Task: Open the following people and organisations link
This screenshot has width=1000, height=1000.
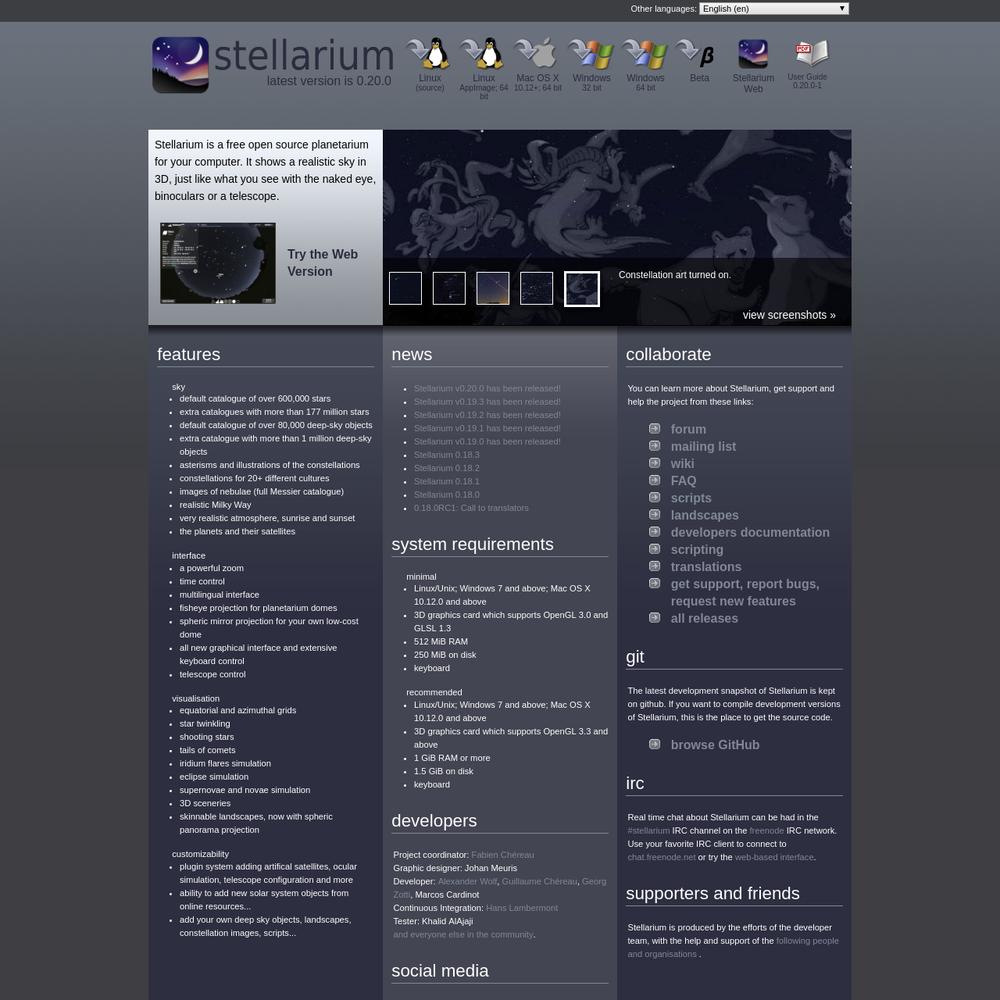Action: pos(733,948)
